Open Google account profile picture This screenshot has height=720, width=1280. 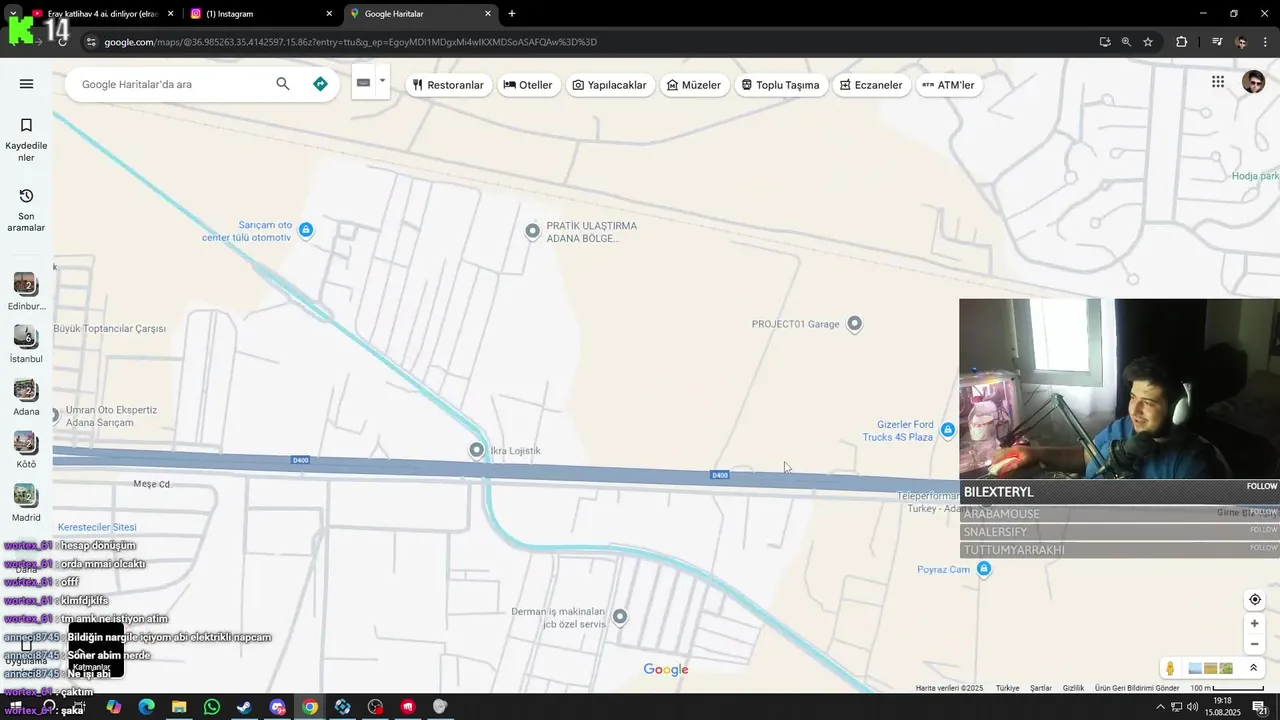(x=1253, y=82)
